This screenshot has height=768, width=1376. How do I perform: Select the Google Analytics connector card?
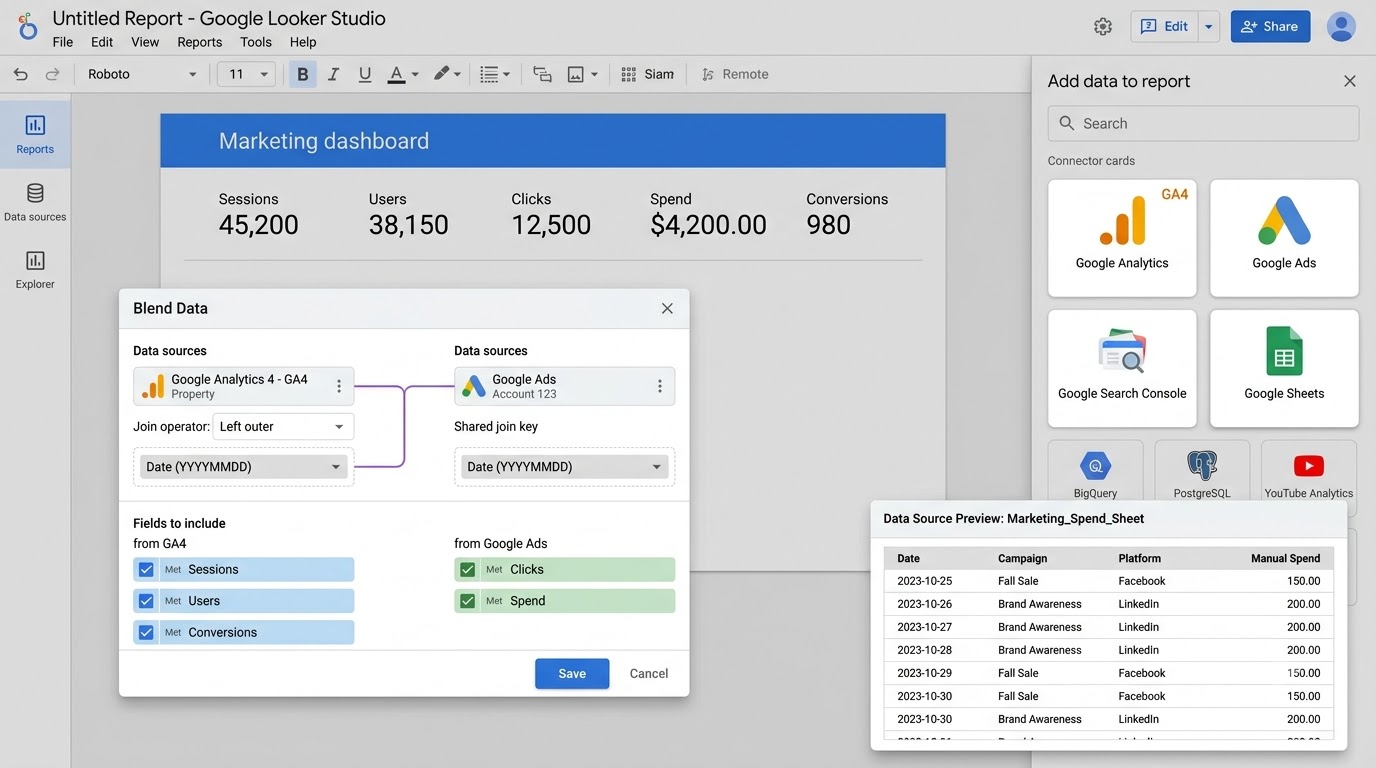(x=1122, y=238)
